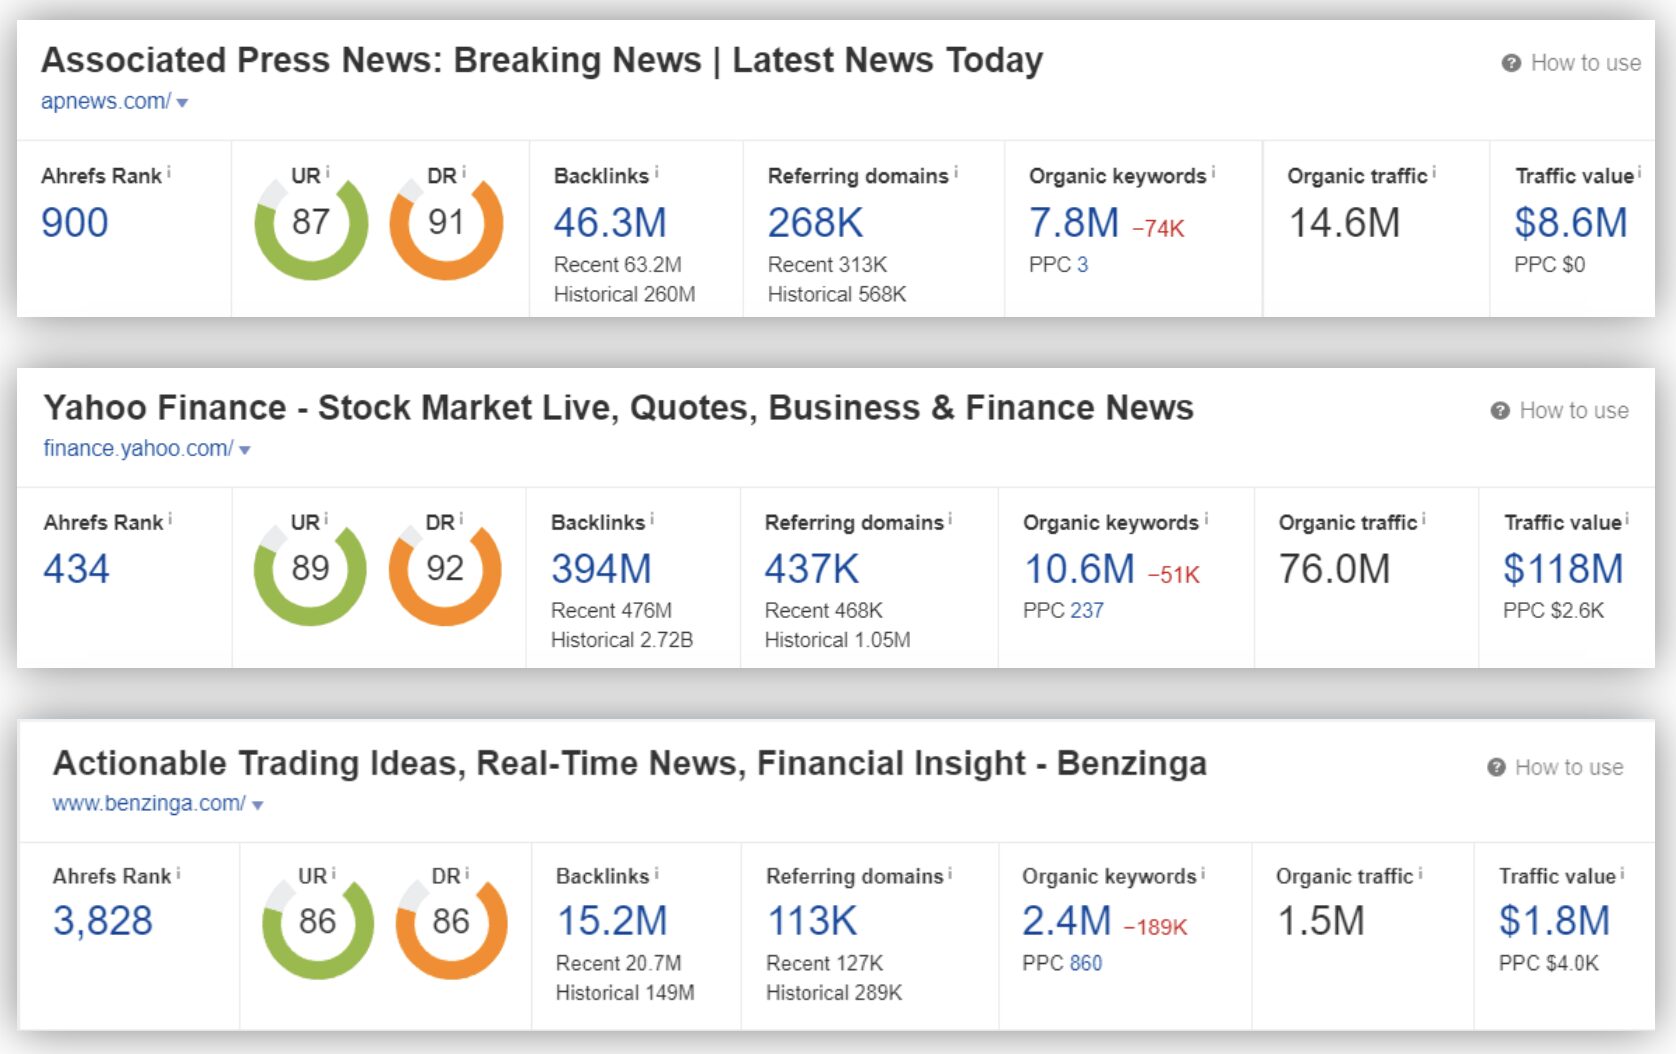Screen dimensions: 1676x1054
Task: Click the How to use help icon for Benzinga
Action: click(x=1496, y=767)
